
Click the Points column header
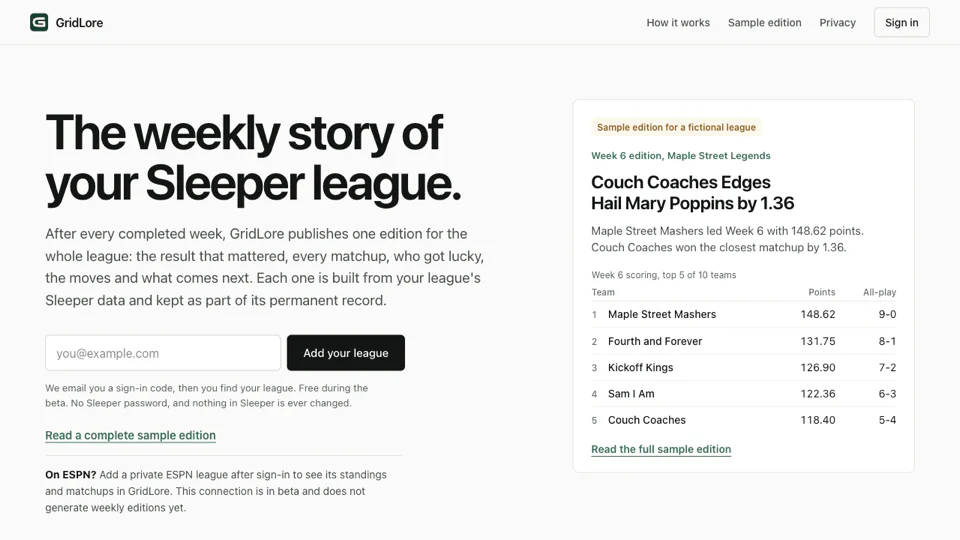click(822, 292)
